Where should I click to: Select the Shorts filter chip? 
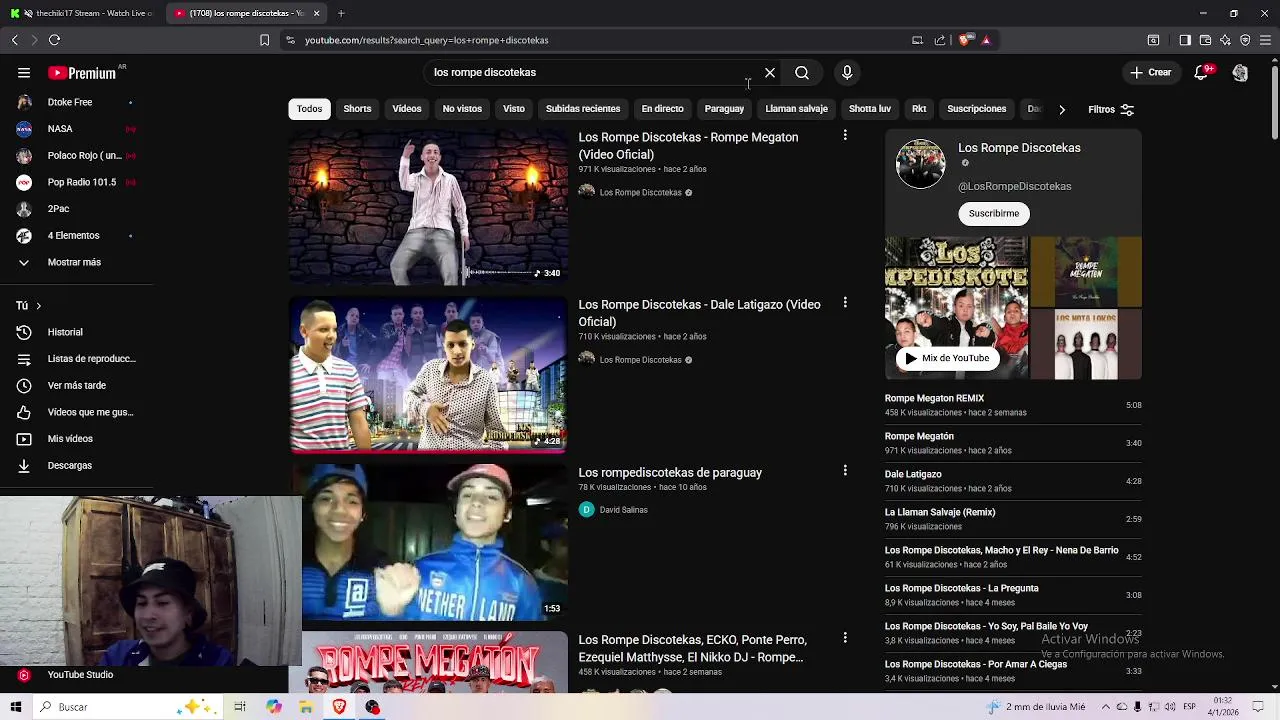point(357,109)
